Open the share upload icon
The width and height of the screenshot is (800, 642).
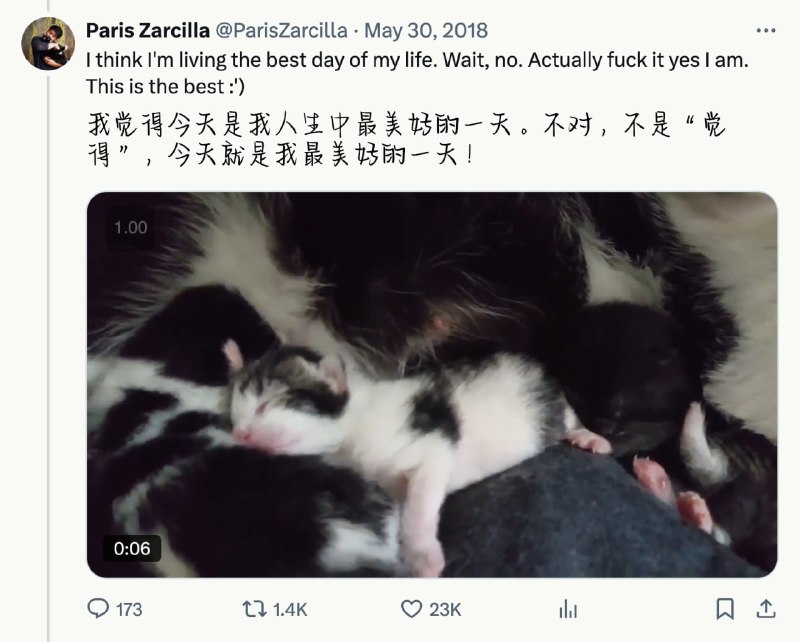pos(766,609)
